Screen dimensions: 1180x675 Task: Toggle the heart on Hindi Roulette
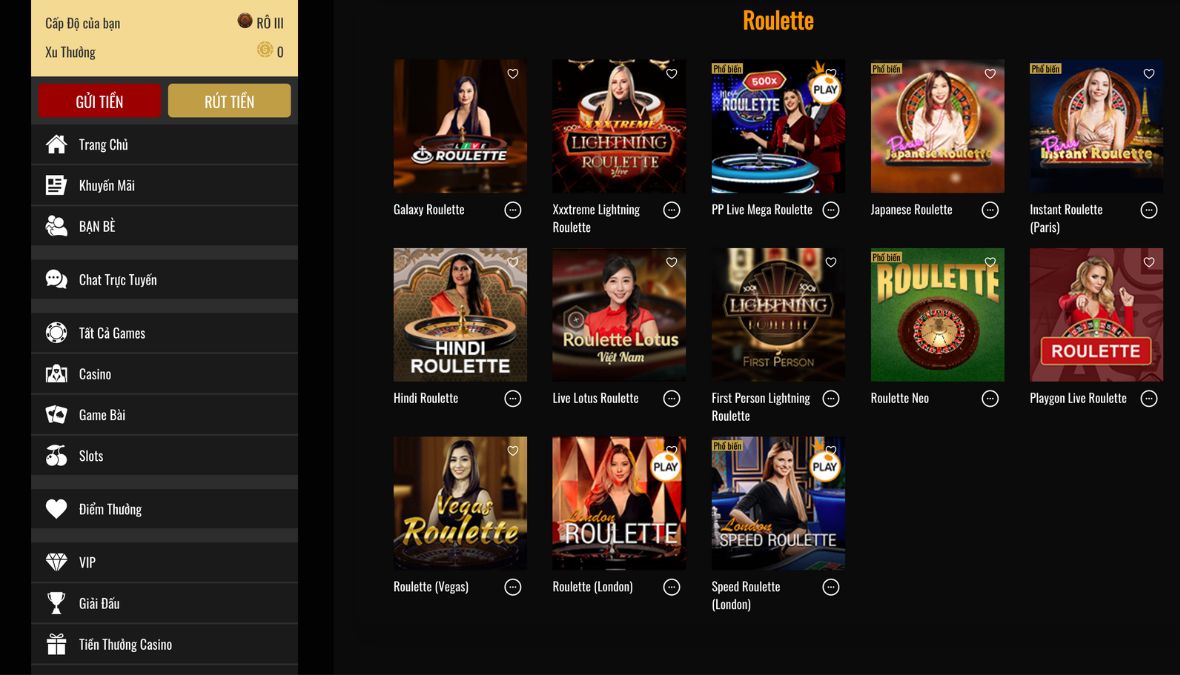(512, 262)
